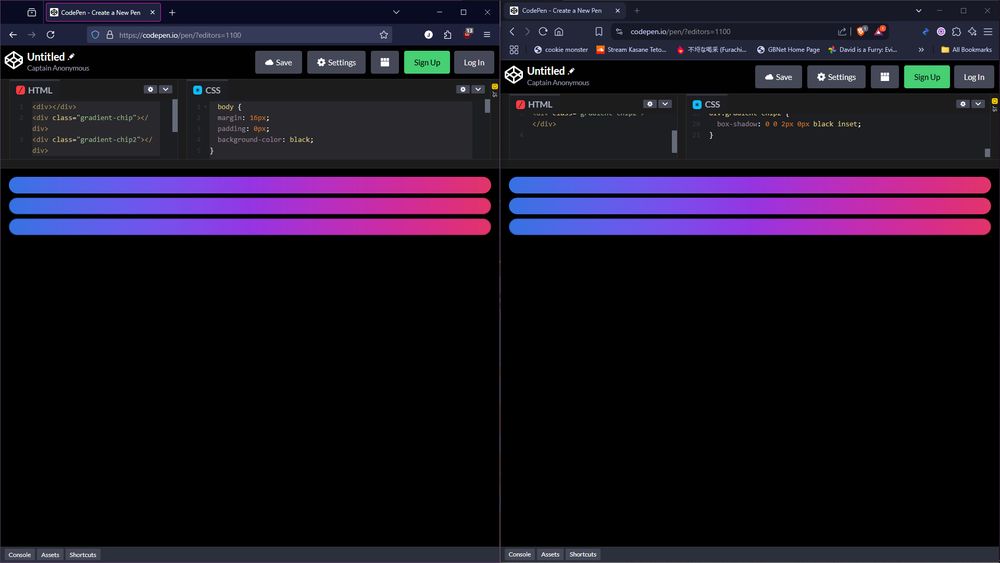Select CodePen tab in Firefox window
This screenshot has height=563, width=1000.
[x=103, y=12]
